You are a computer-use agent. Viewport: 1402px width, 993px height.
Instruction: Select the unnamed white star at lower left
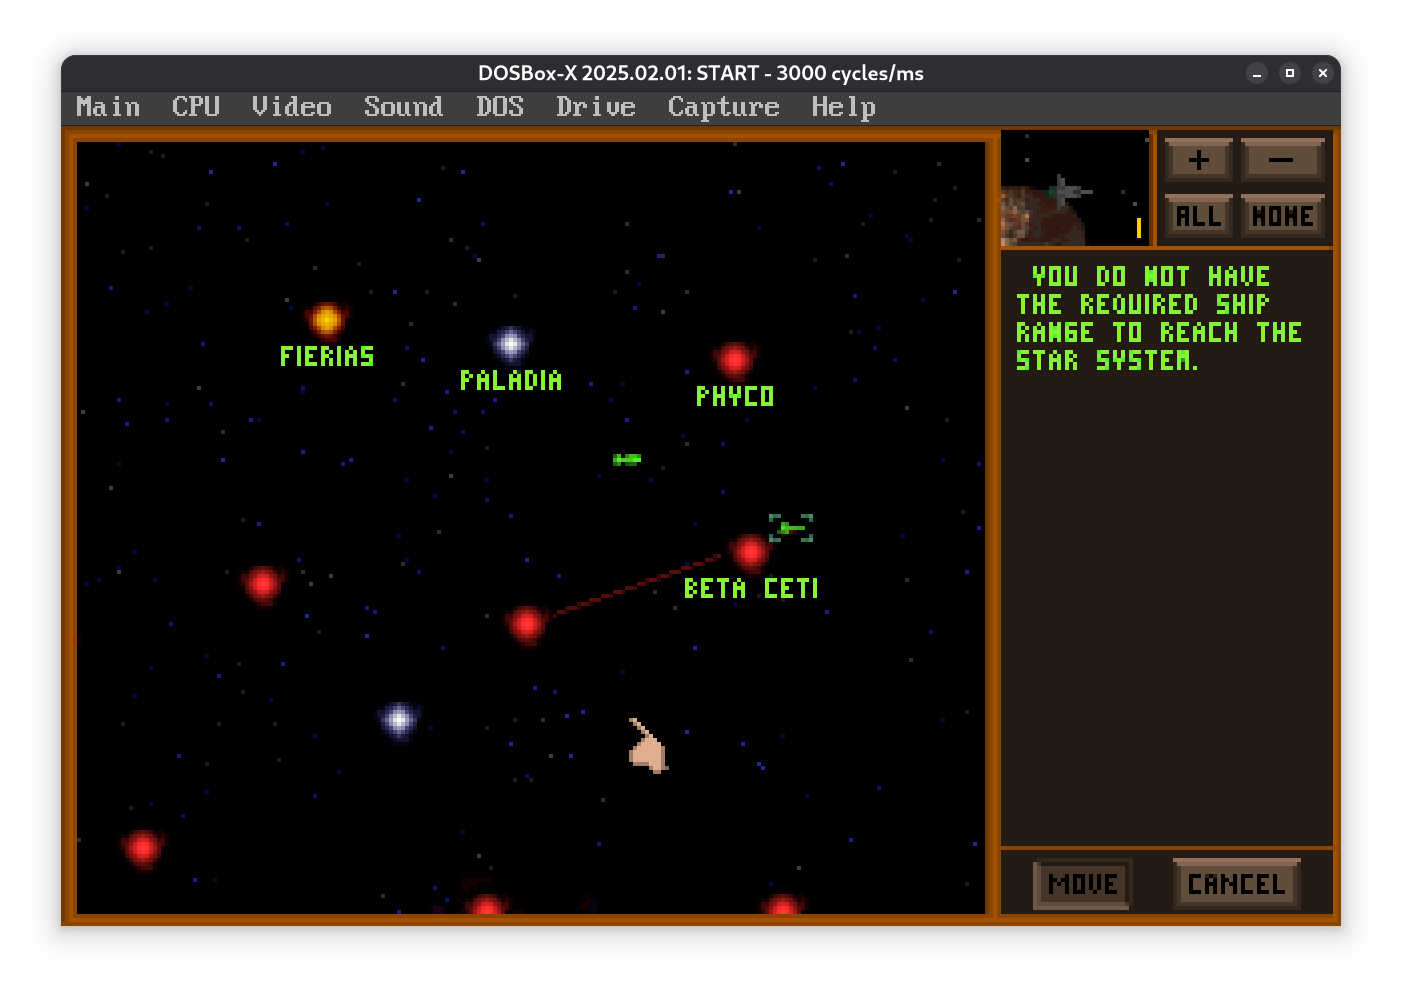(399, 719)
